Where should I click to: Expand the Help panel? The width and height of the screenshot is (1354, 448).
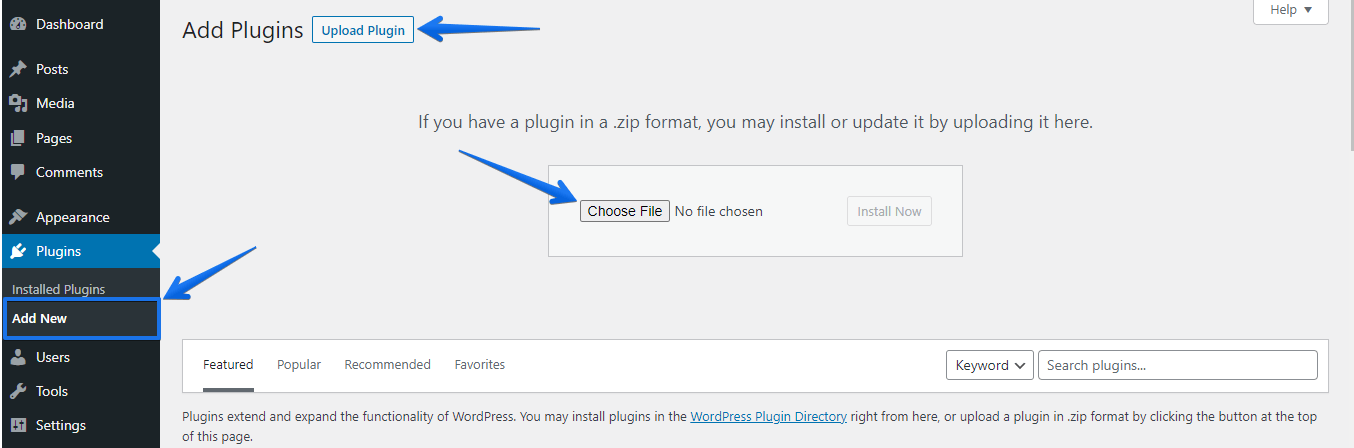(1291, 10)
